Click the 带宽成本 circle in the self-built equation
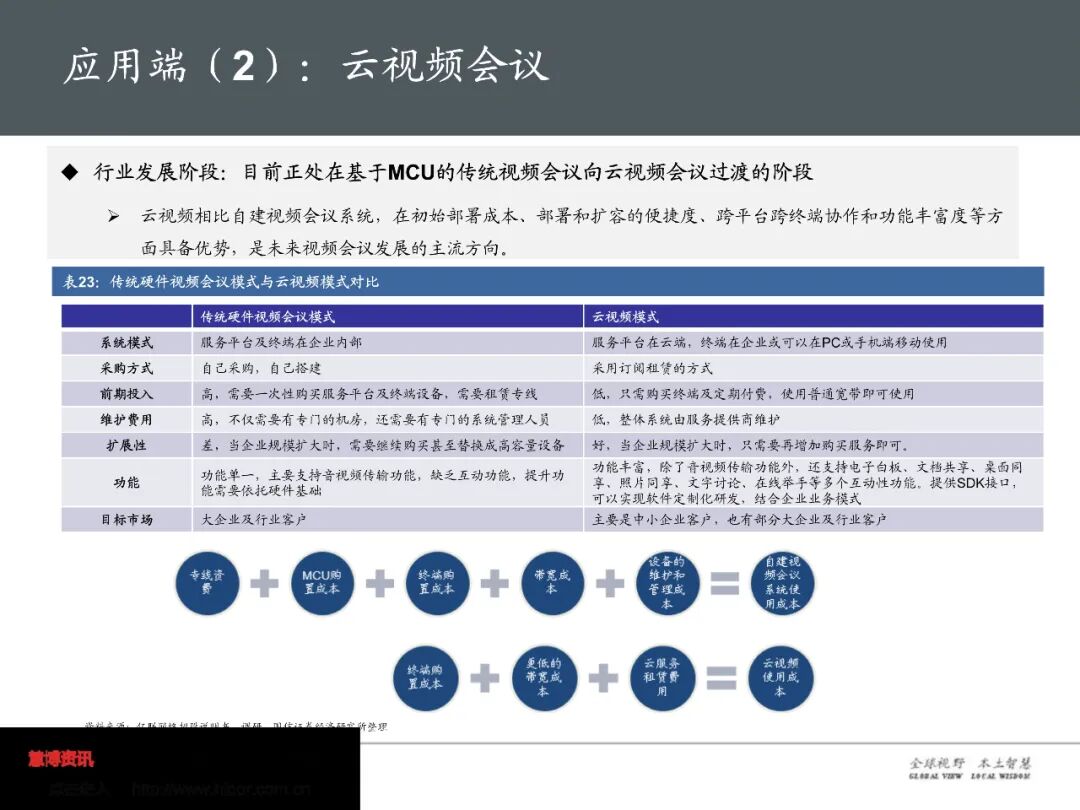The width and height of the screenshot is (1080, 810). (552, 583)
